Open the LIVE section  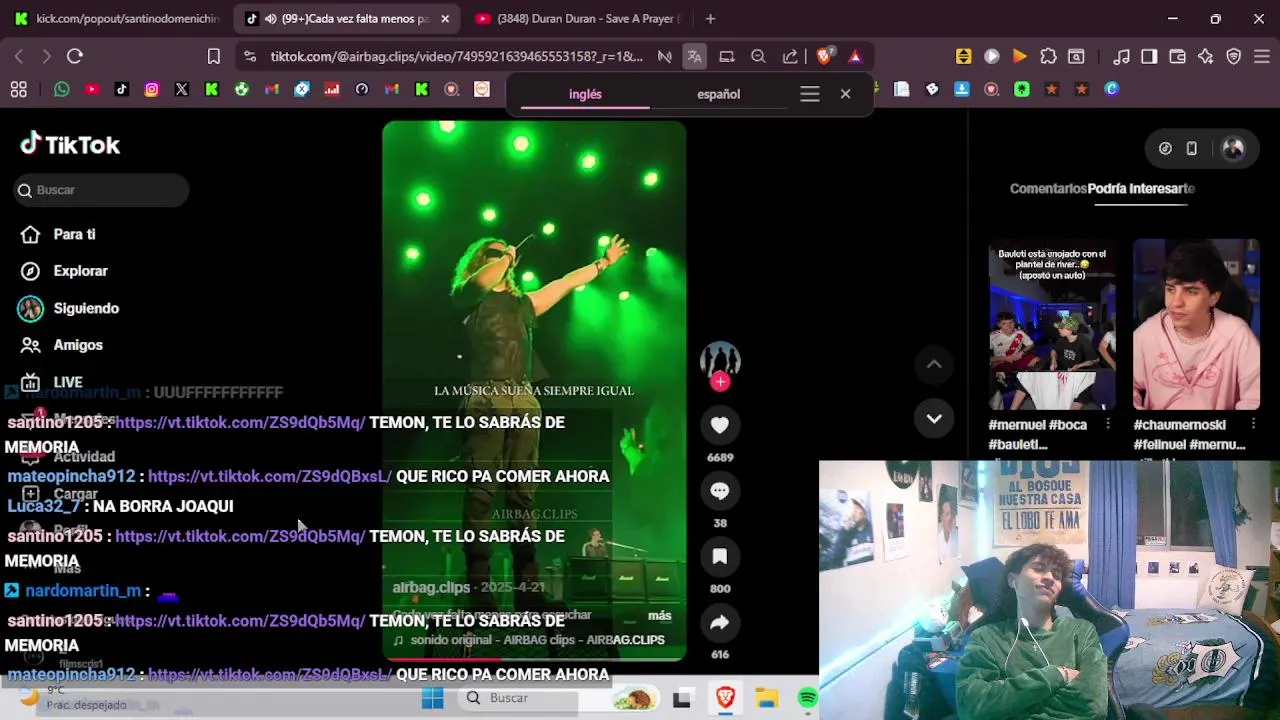pos(52,382)
